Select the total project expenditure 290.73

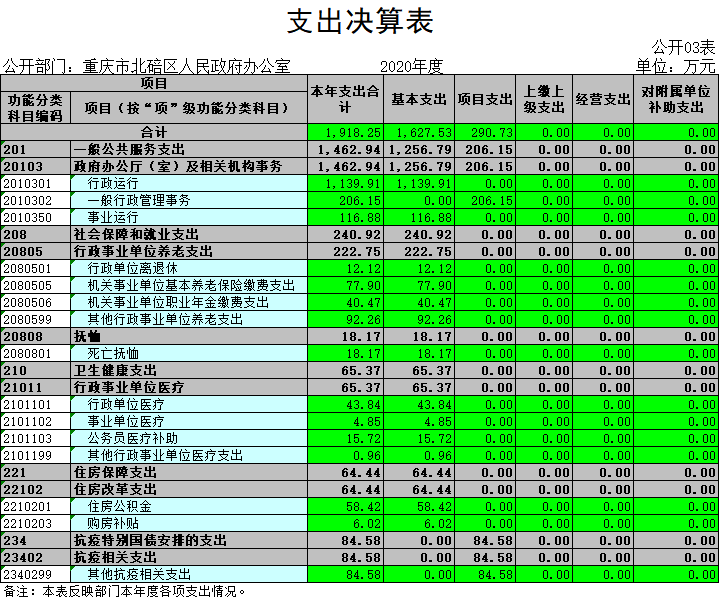pos(485,133)
